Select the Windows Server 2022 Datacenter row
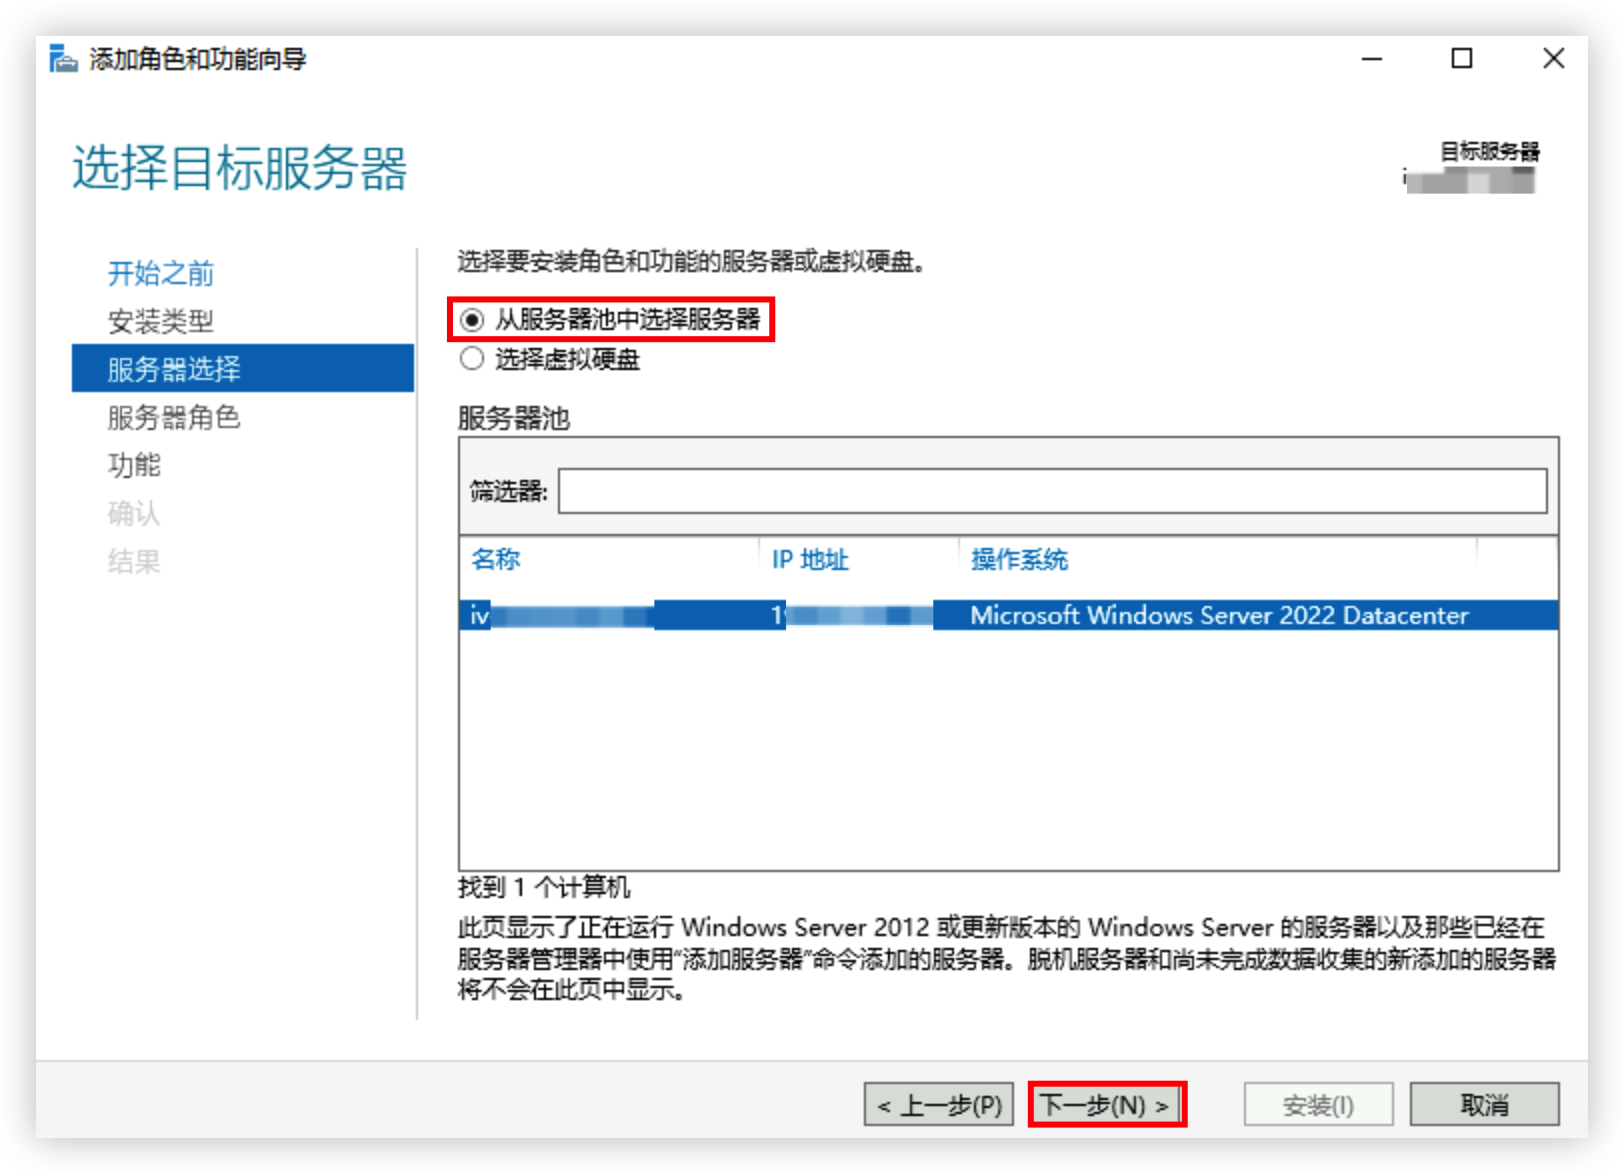The width and height of the screenshot is (1624, 1174). point(1008,615)
